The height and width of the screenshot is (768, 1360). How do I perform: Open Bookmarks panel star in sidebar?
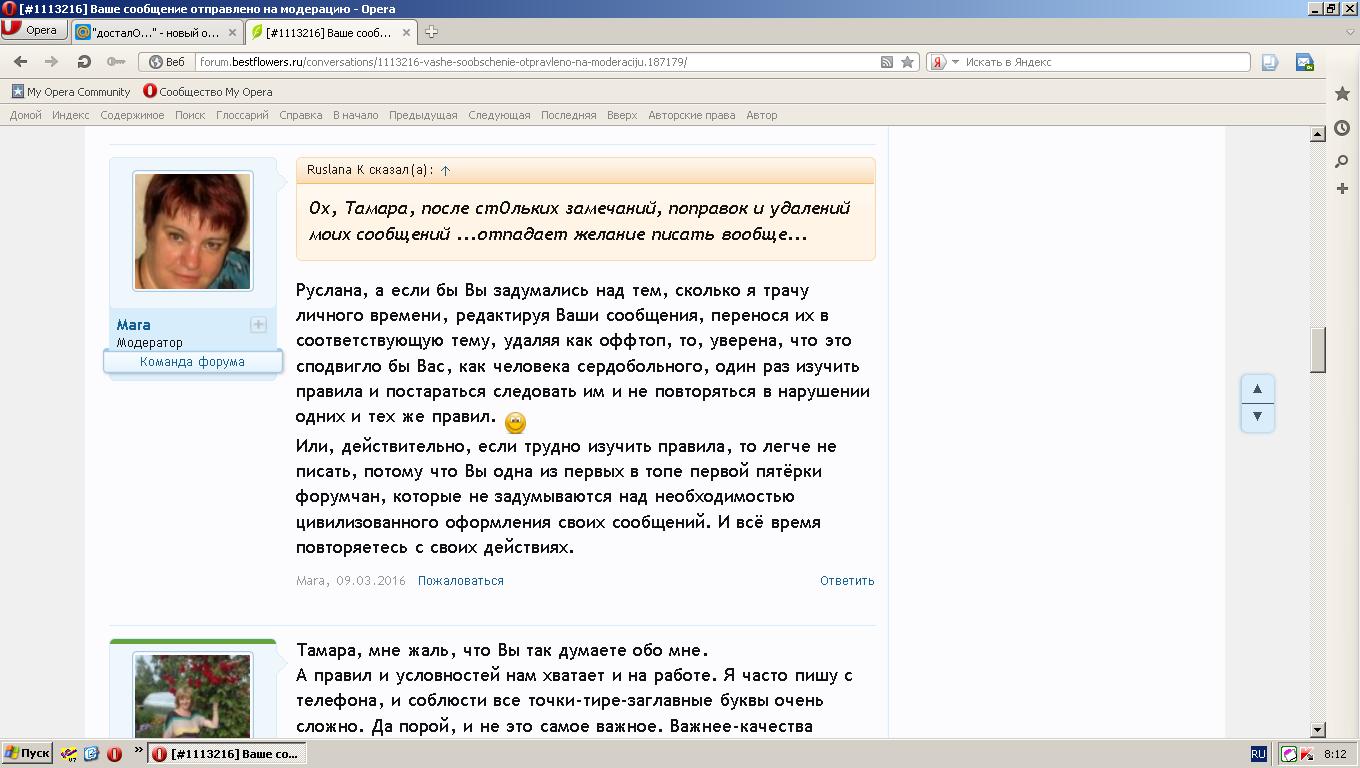pos(1342,93)
